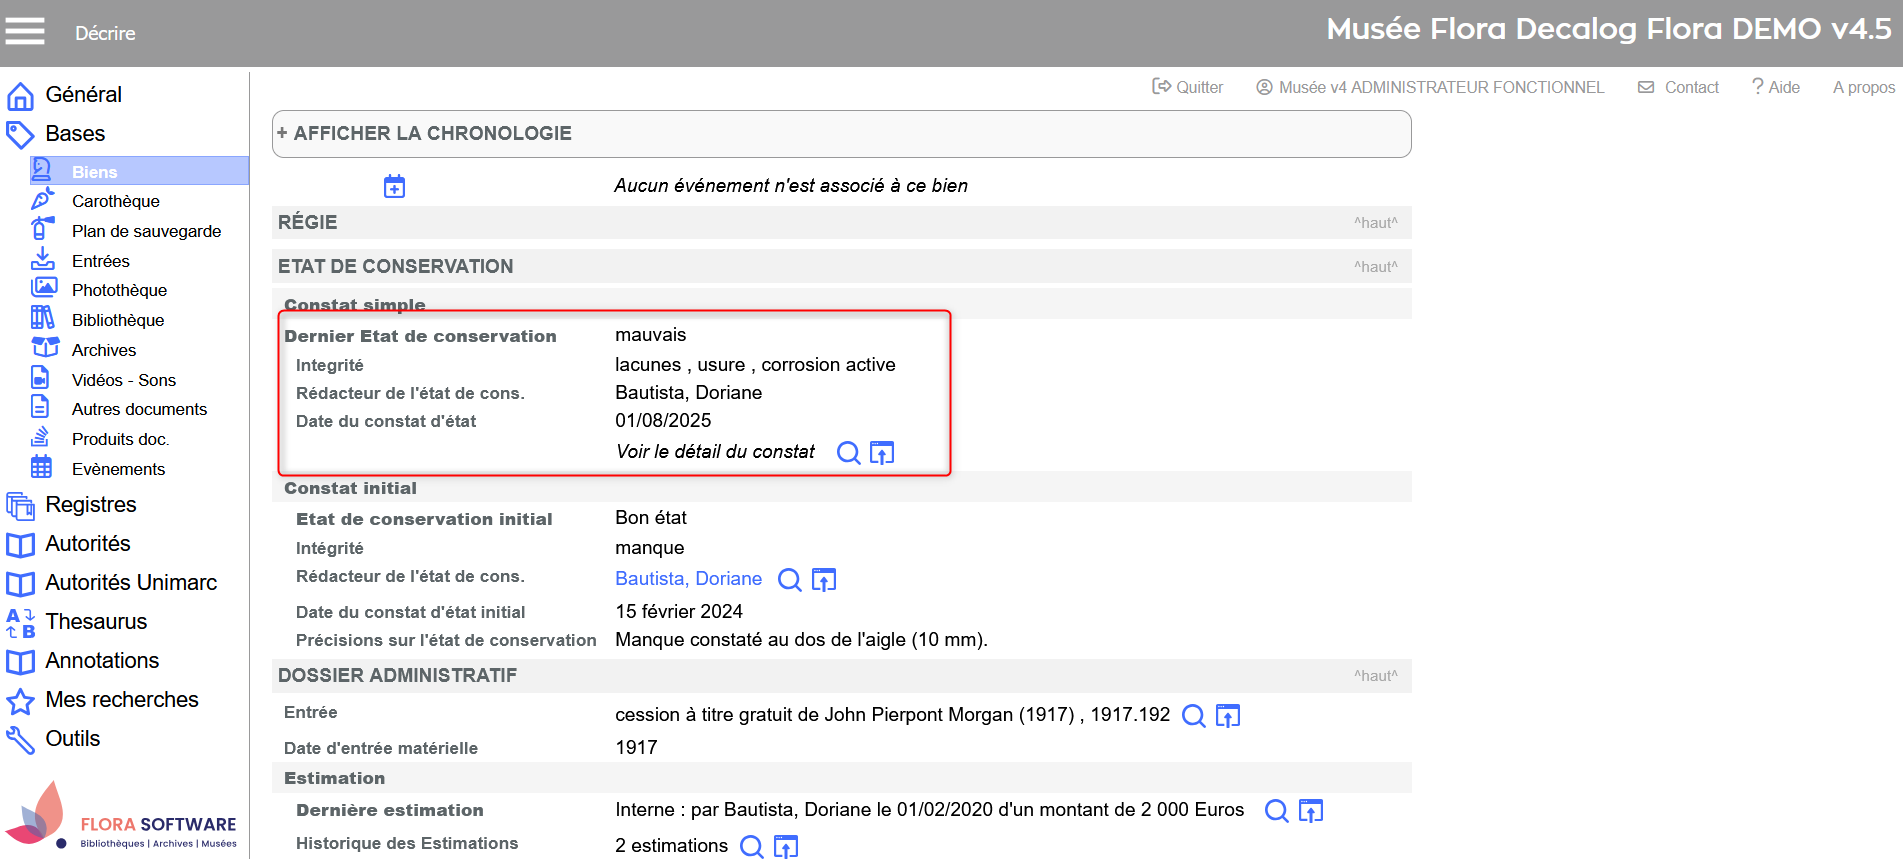Click magnifier icon beside Voir le détail du constat
The height and width of the screenshot is (859, 1903).
pyautogui.click(x=848, y=453)
